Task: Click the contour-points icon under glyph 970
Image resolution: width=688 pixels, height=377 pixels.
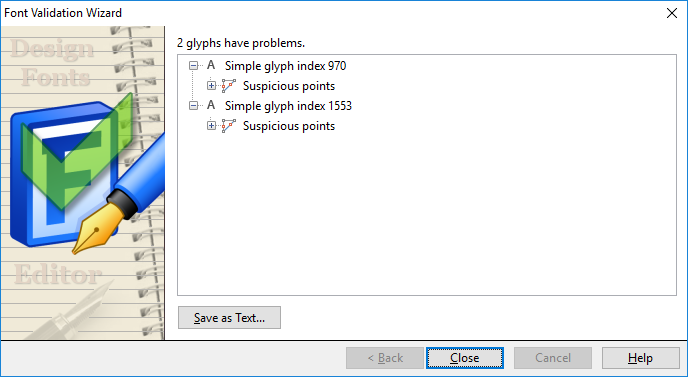Action: click(x=228, y=86)
